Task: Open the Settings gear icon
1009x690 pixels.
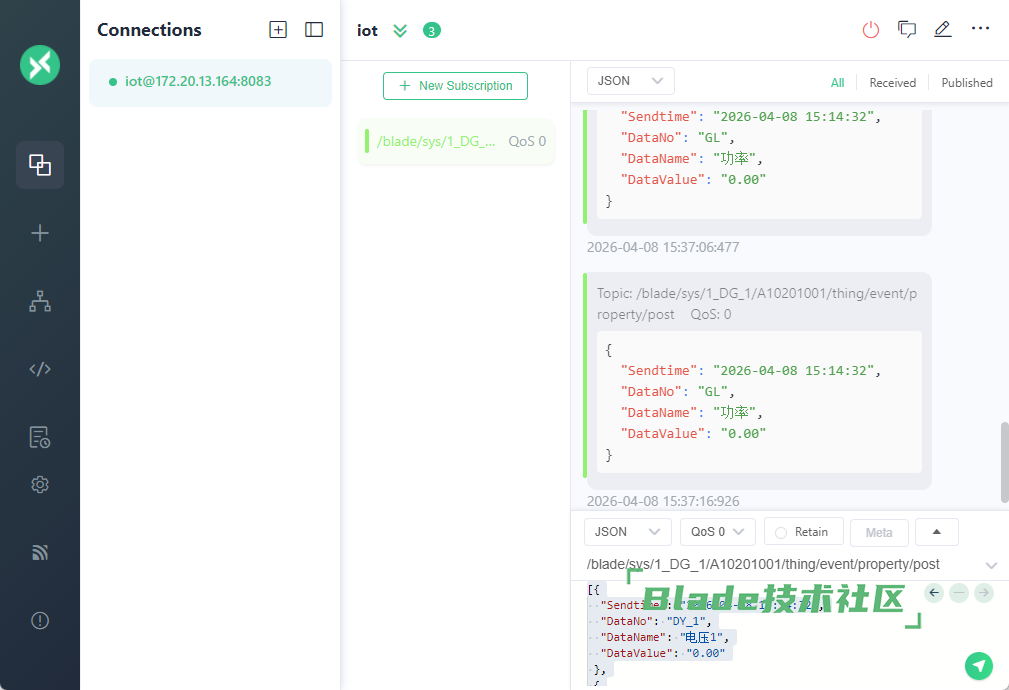Action: click(40, 485)
